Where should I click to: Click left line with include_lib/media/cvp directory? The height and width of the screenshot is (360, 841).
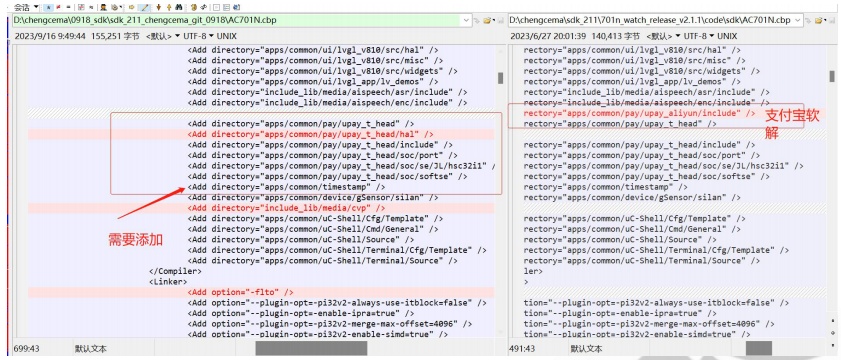coord(286,208)
